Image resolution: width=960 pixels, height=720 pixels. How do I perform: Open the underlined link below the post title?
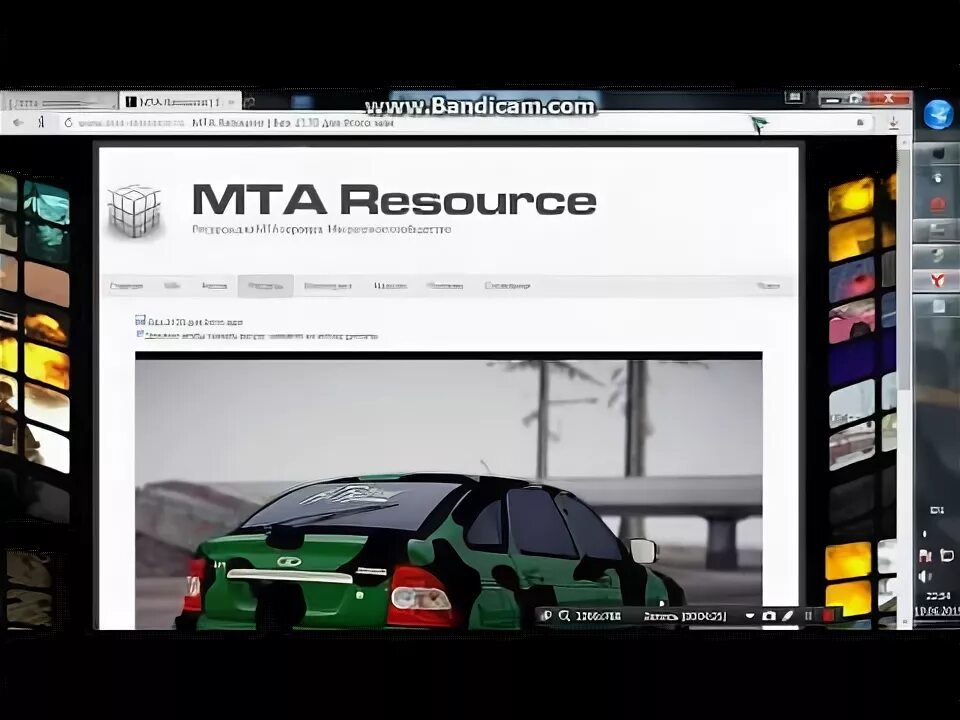click(x=261, y=336)
